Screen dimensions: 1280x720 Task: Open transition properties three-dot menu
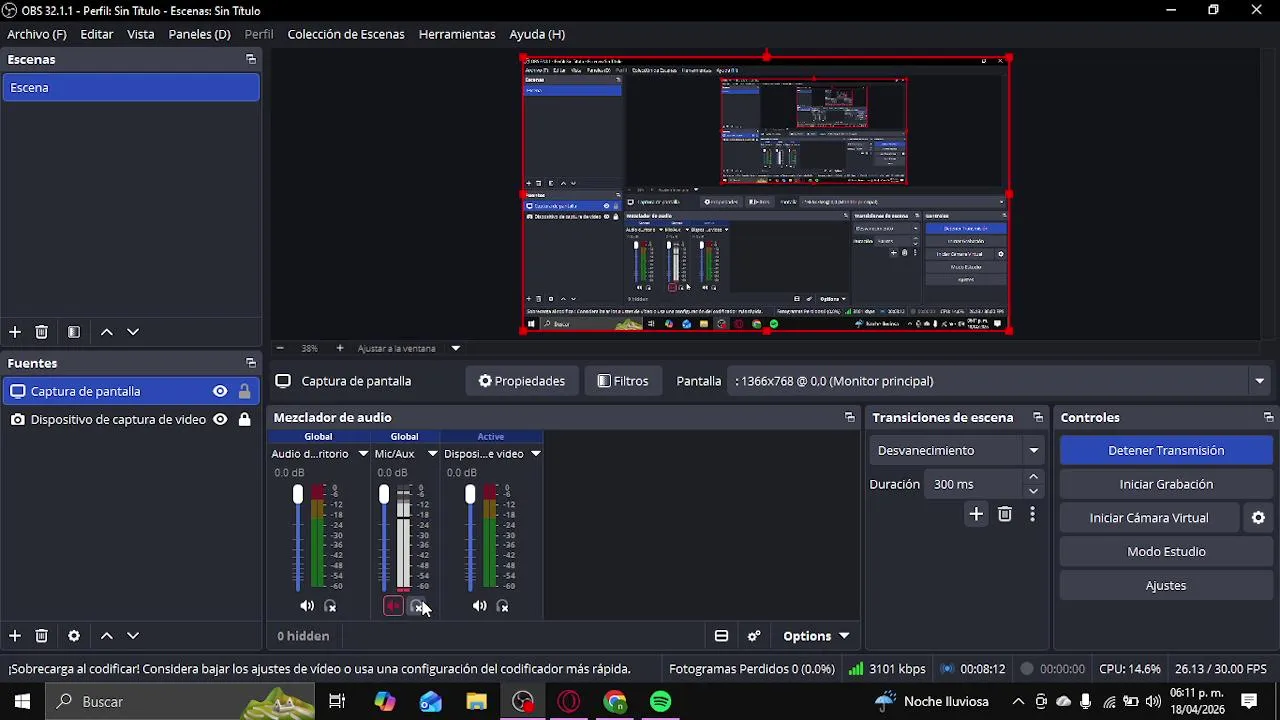pyautogui.click(x=1032, y=514)
